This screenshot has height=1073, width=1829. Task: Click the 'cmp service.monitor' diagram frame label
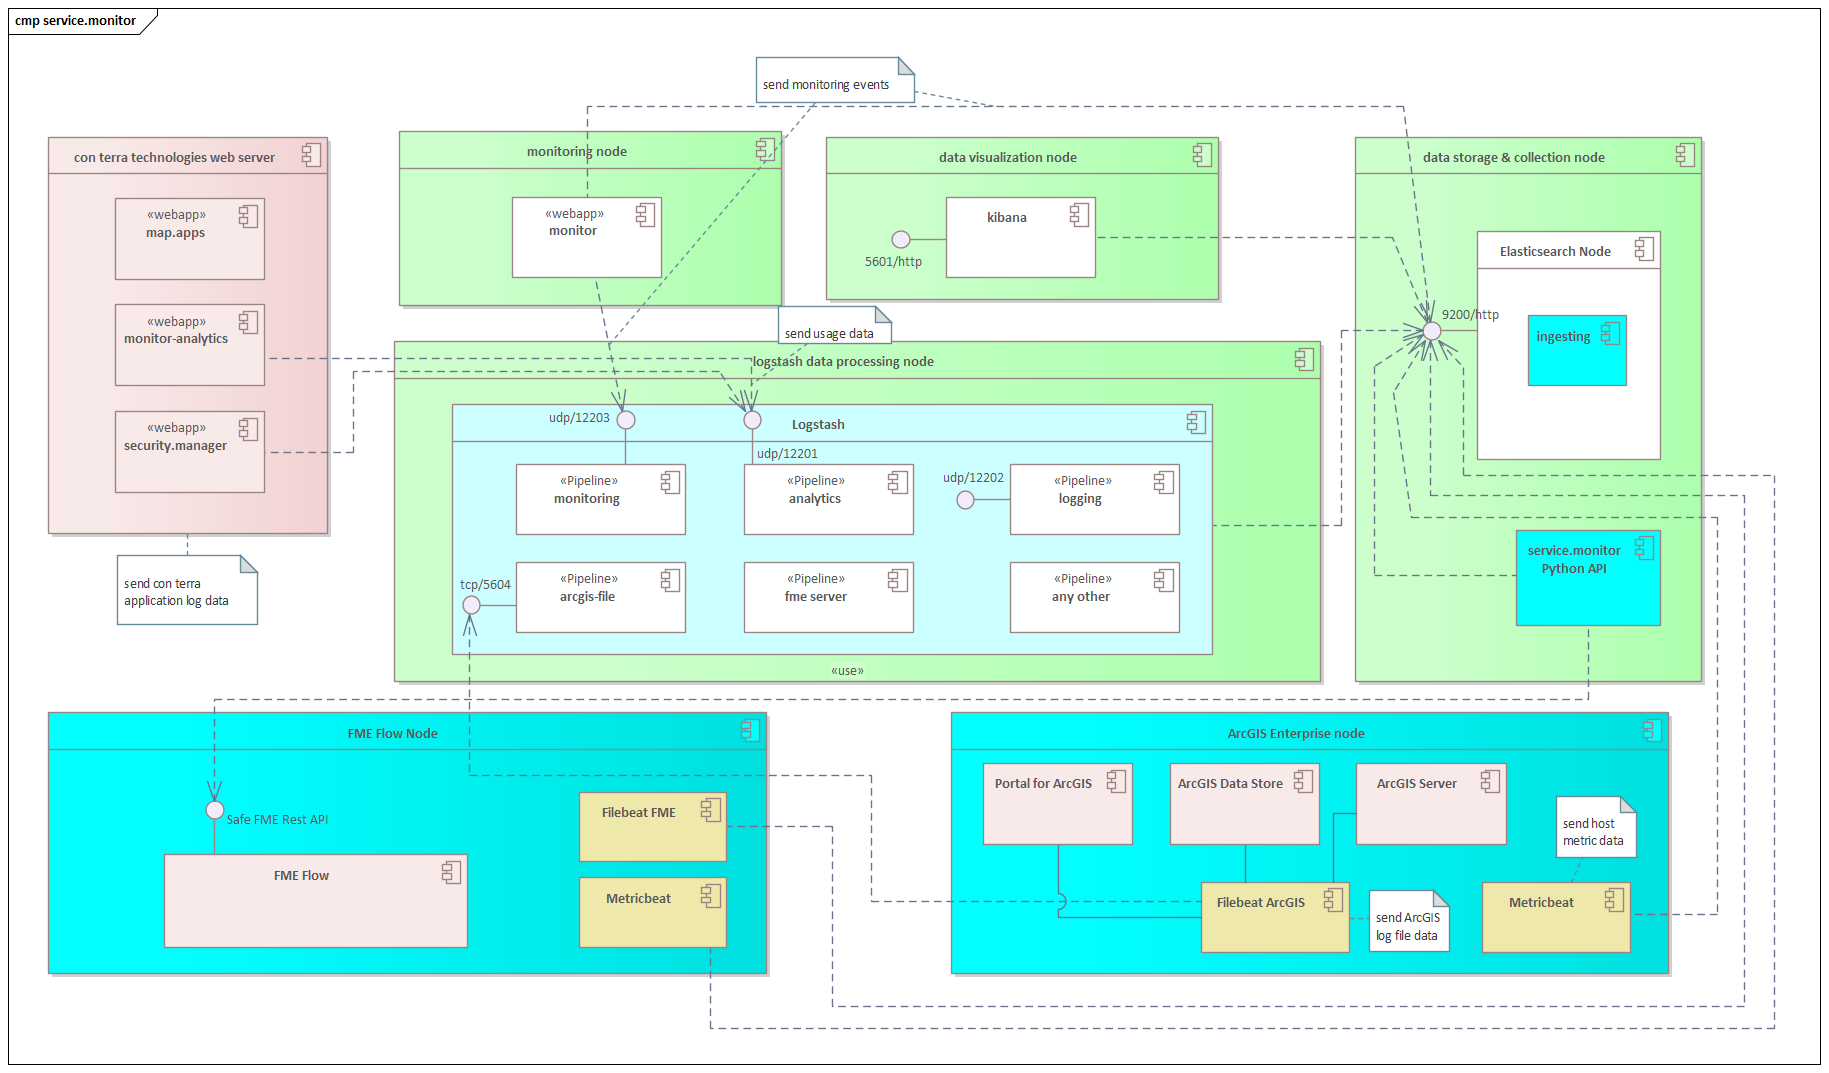(x=76, y=21)
